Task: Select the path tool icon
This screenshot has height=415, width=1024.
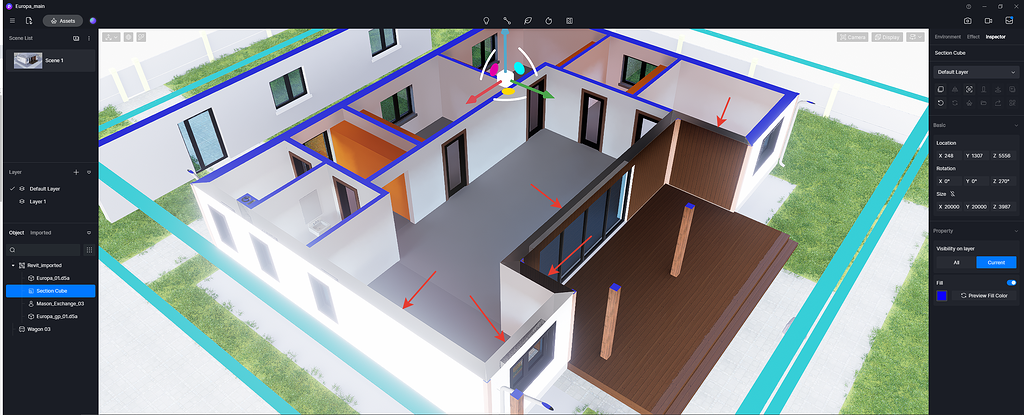Action: (507, 21)
